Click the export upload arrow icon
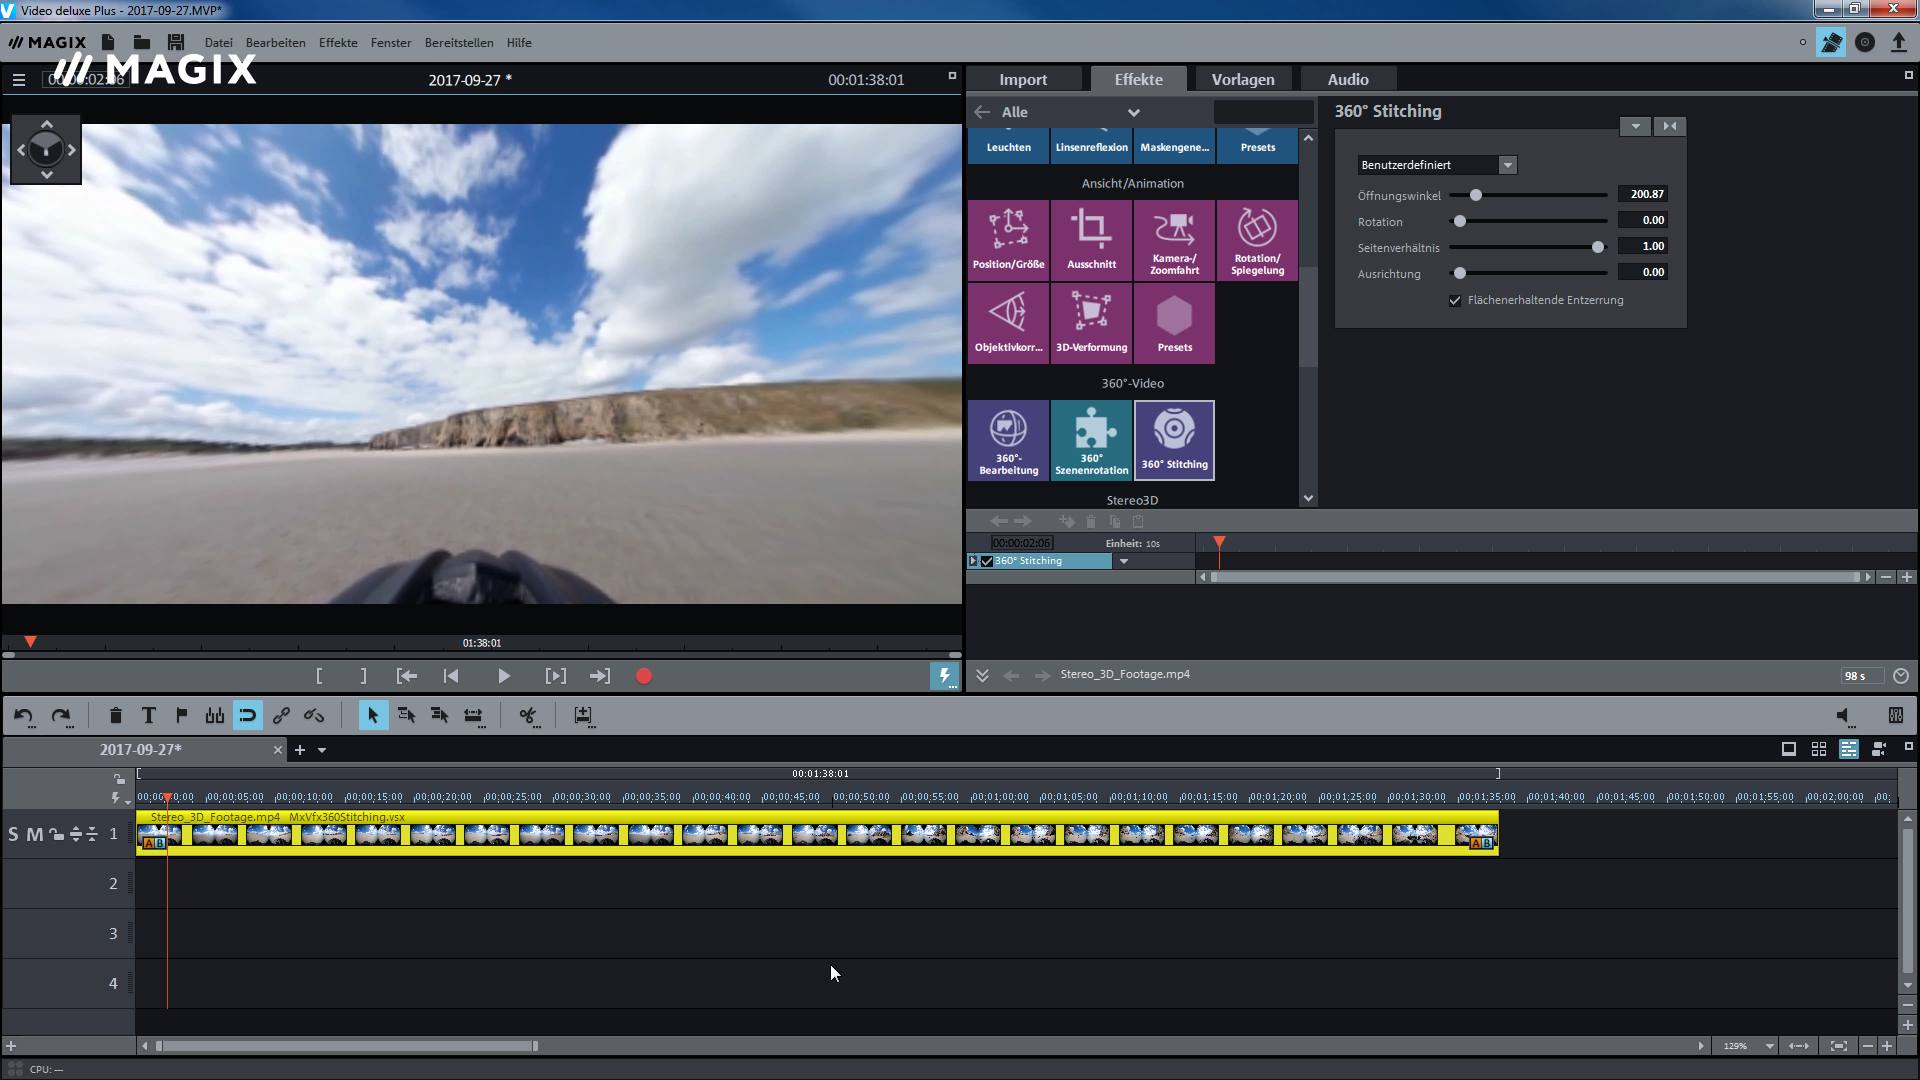This screenshot has height=1080, width=1920. 1898,42
